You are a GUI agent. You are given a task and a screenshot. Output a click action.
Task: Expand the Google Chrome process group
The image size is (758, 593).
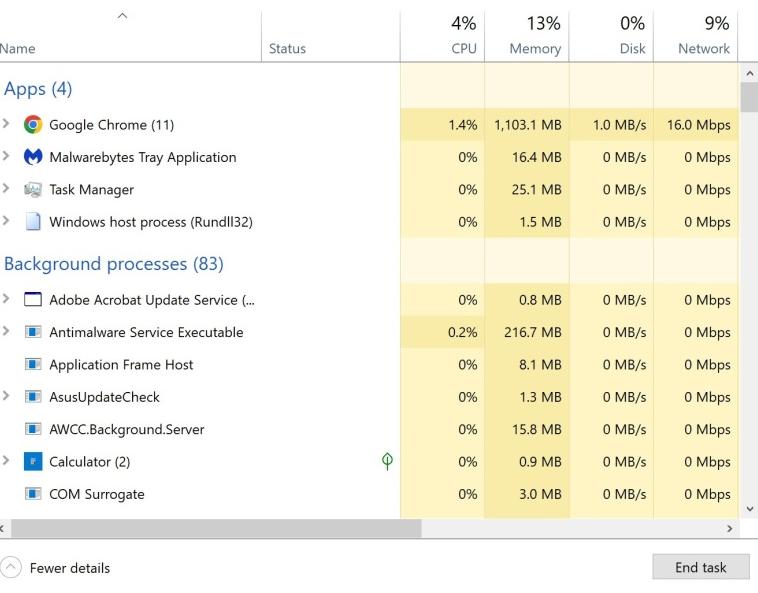pos(8,125)
